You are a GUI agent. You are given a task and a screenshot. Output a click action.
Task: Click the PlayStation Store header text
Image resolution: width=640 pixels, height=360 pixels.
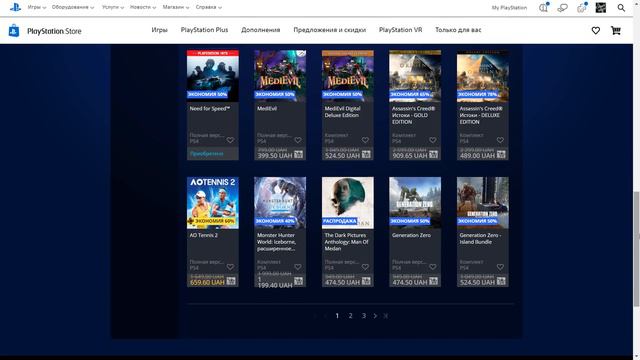click(54, 31)
